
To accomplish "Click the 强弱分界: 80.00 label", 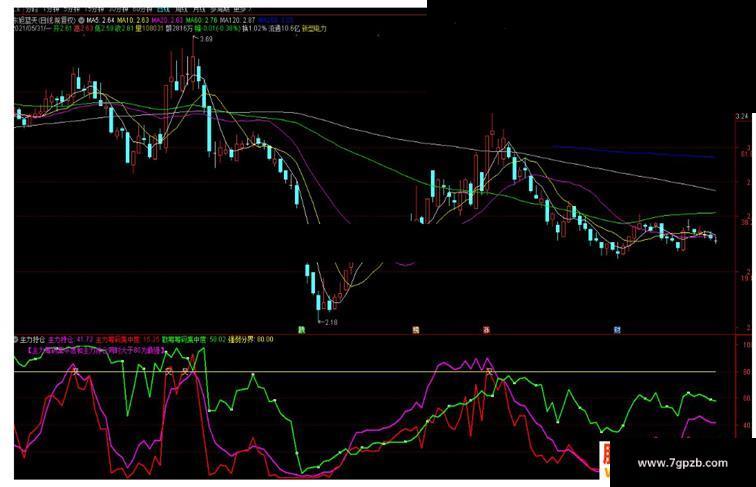I will pyautogui.click(x=251, y=339).
